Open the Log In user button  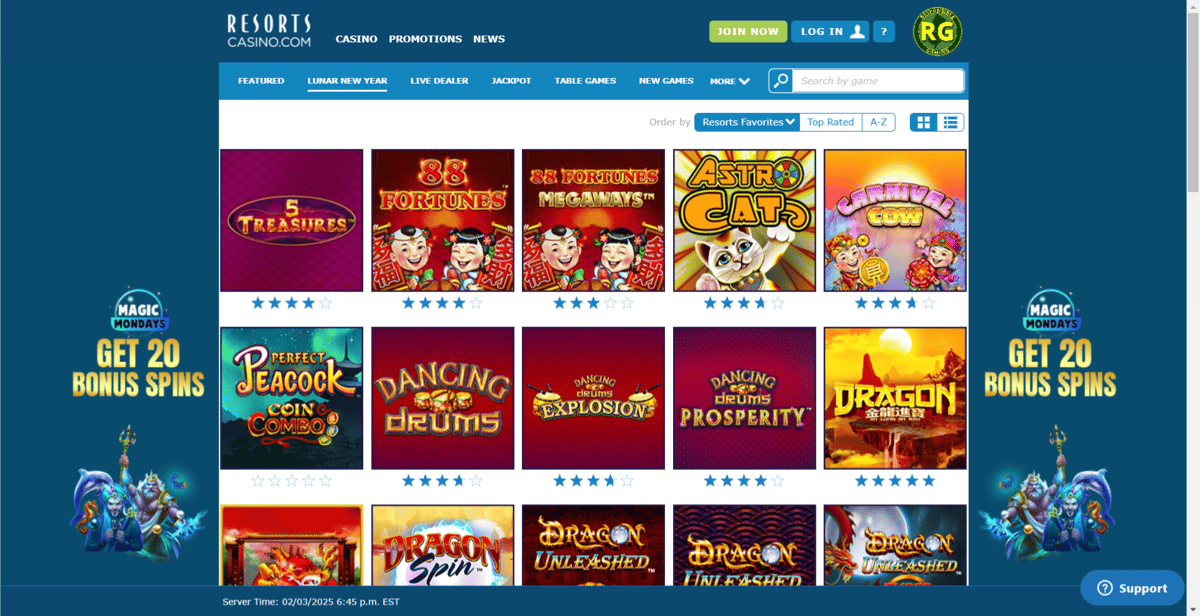tap(830, 32)
